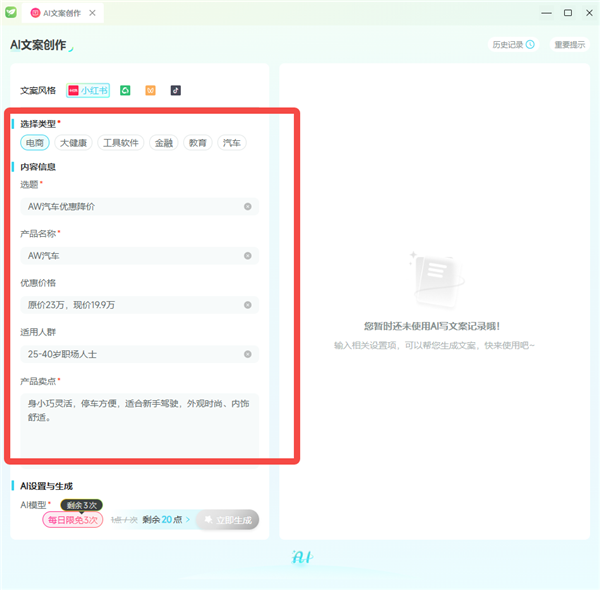
Task: Select the 电商 type option
Action: coord(35,143)
